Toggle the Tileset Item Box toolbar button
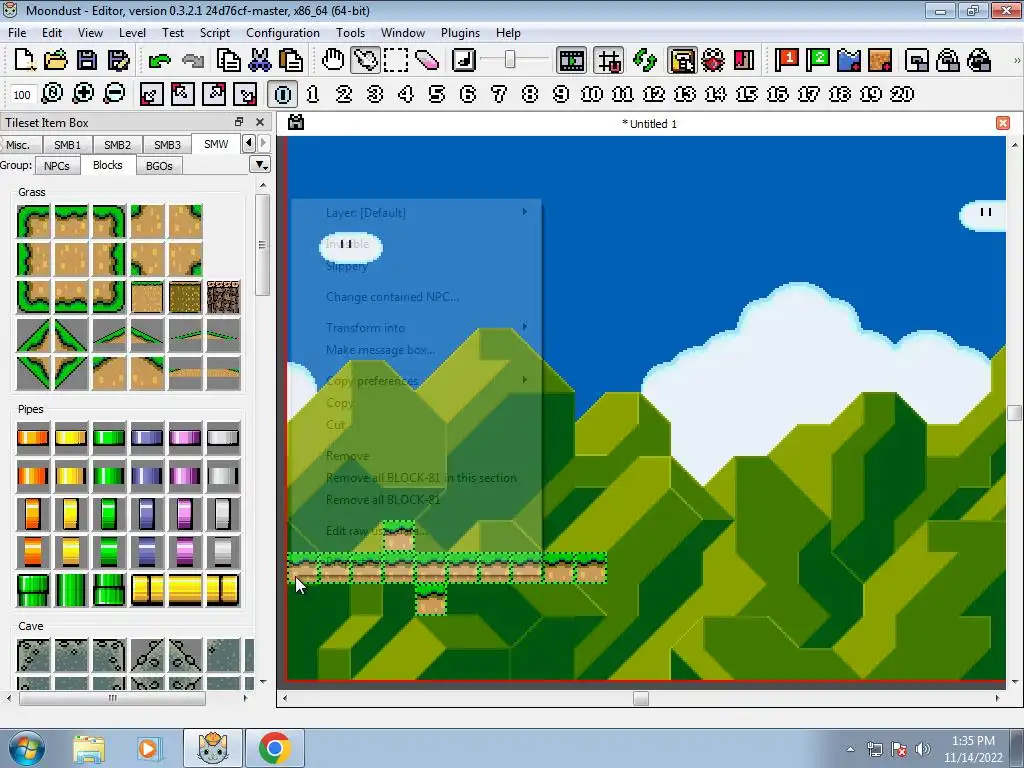 [x=682, y=60]
